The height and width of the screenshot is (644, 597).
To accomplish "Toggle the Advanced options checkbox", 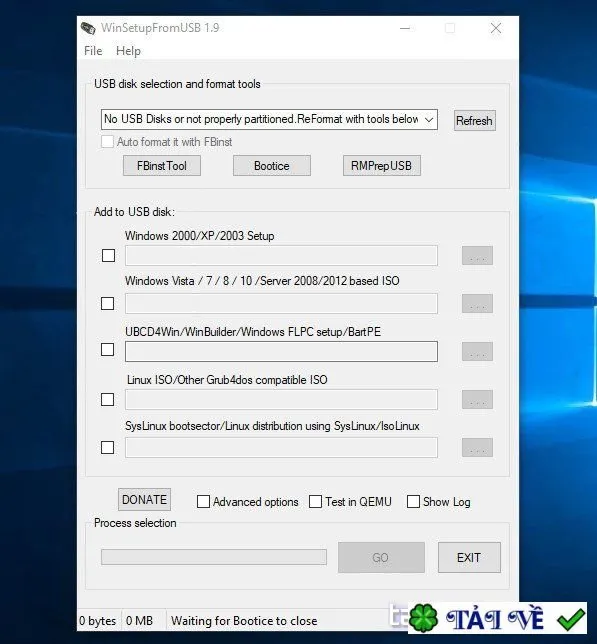I will click(x=204, y=501).
